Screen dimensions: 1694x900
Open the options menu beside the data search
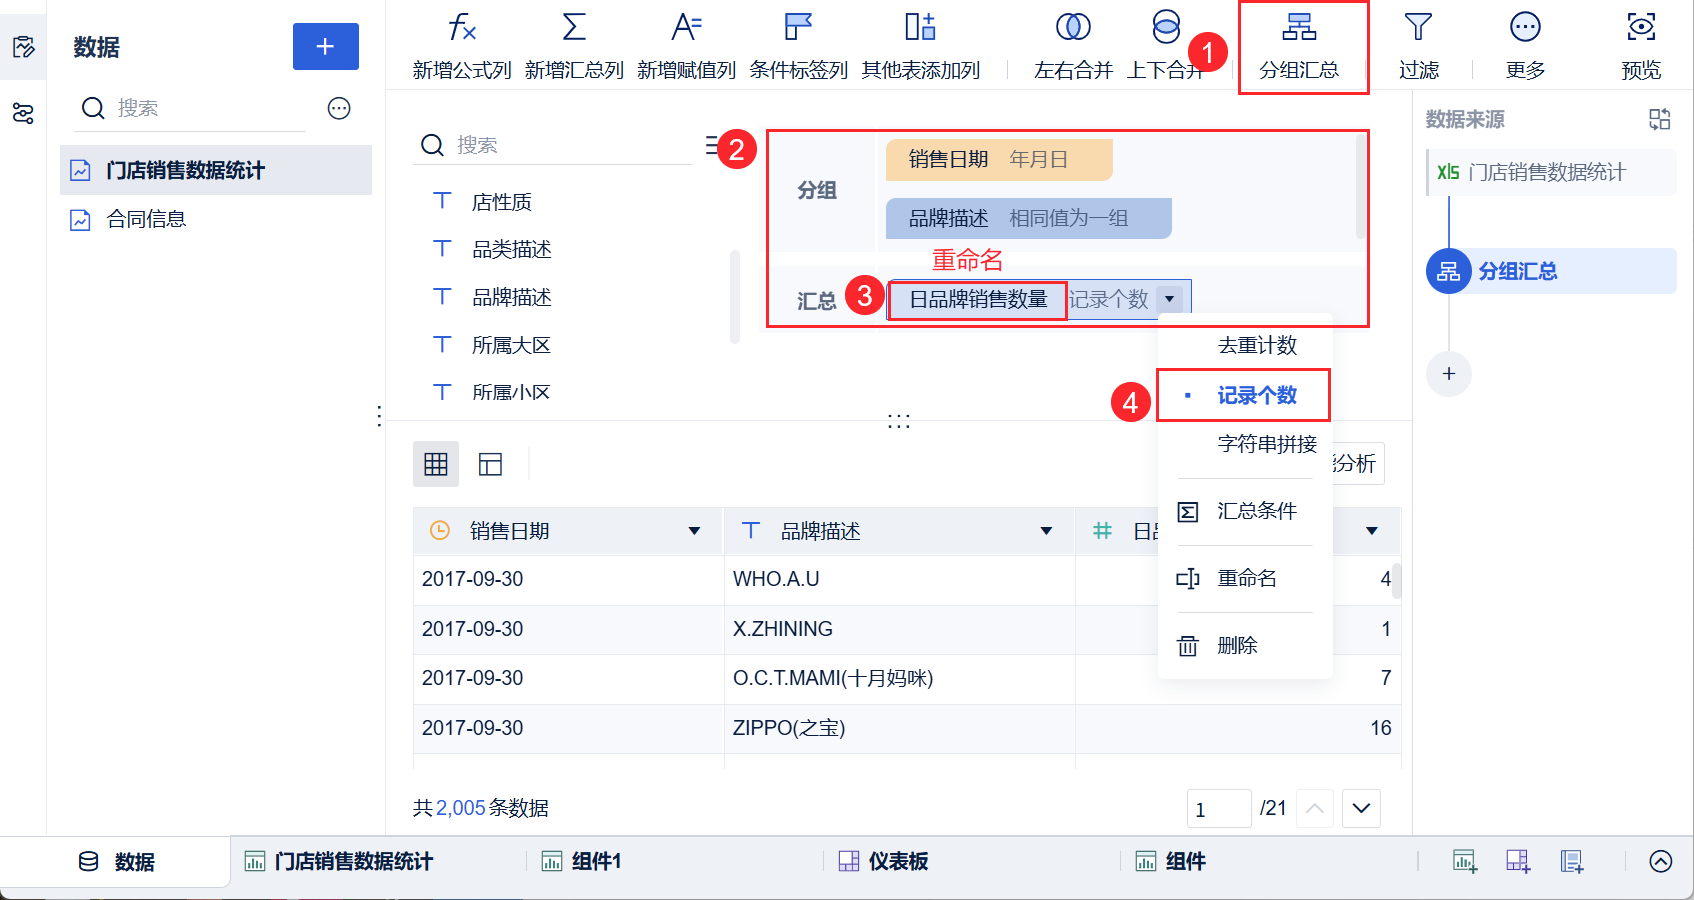[x=339, y=108]
